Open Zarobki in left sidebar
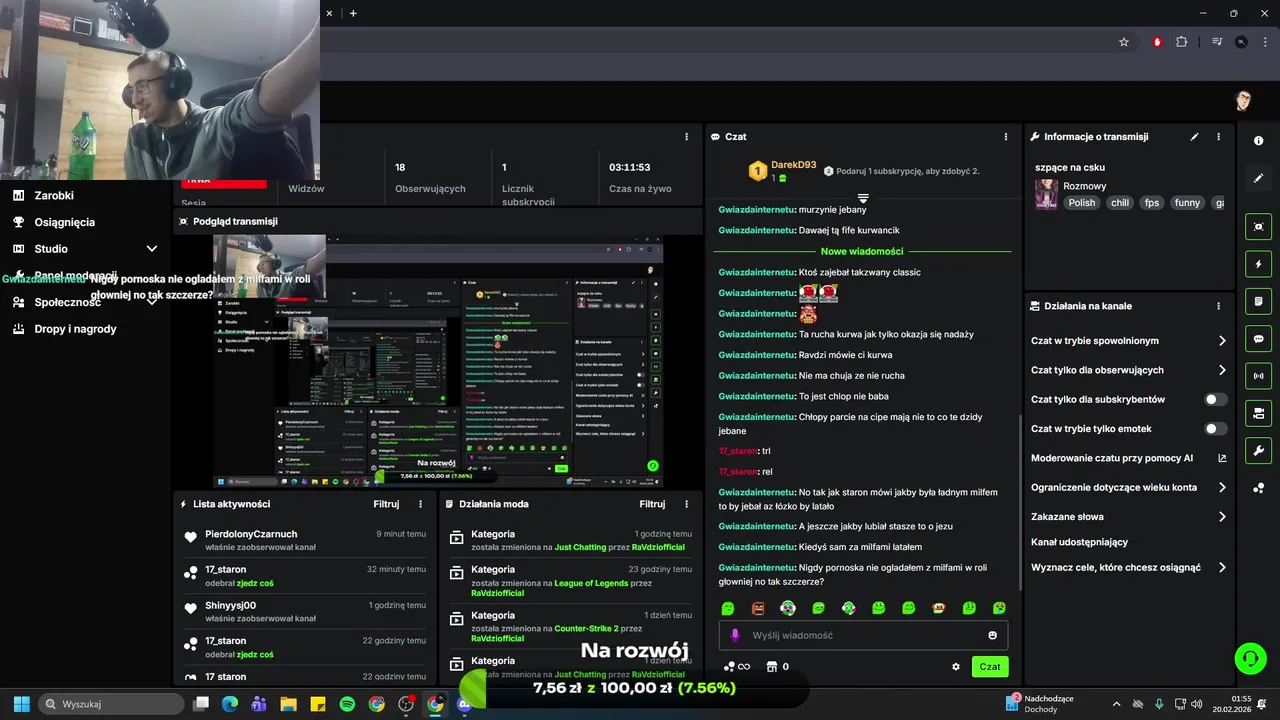Screen dimensions: 1280x720 (x=54, y=196)
